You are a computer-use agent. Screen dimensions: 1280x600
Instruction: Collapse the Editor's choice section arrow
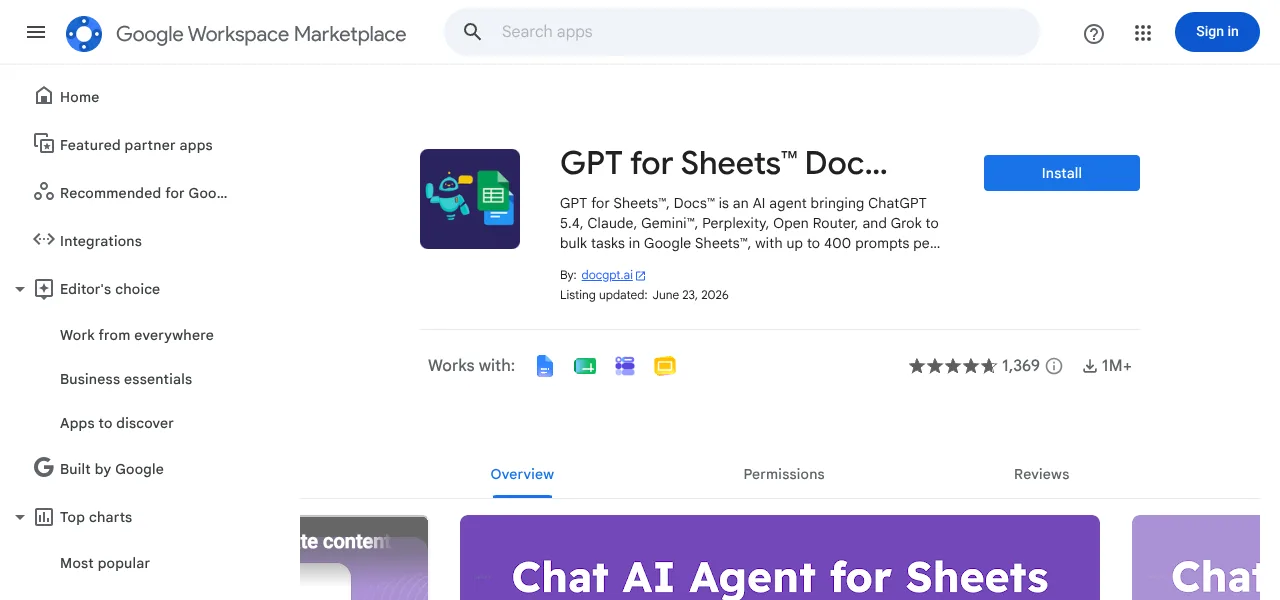19,289
